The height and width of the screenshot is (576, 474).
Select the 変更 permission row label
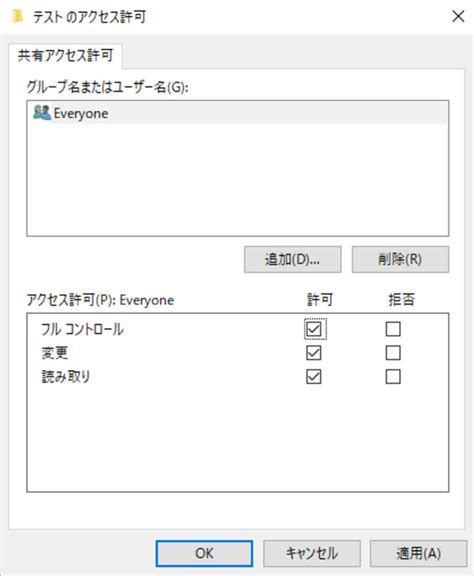tap(54, 353)
